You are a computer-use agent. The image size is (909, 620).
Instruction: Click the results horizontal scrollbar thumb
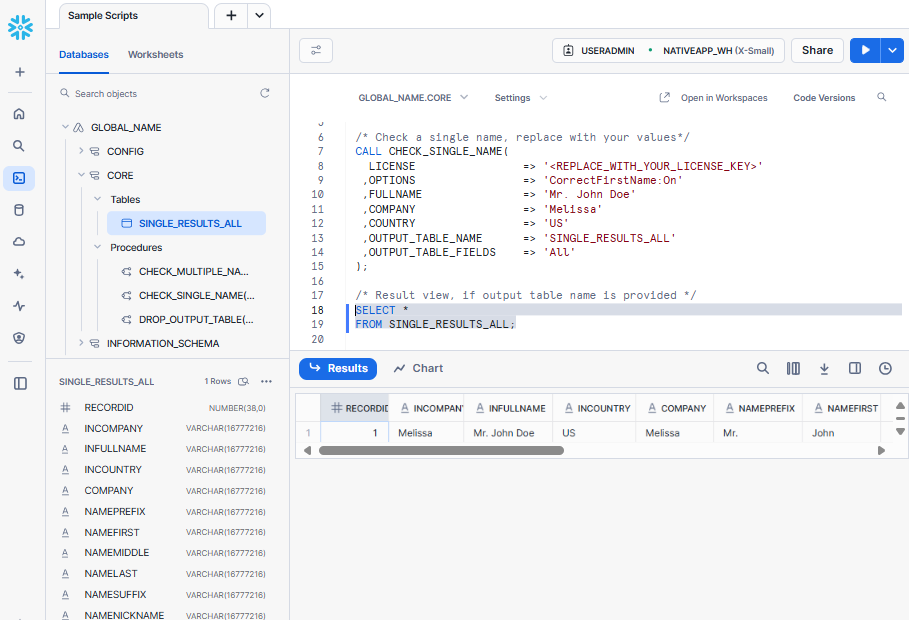441,450
